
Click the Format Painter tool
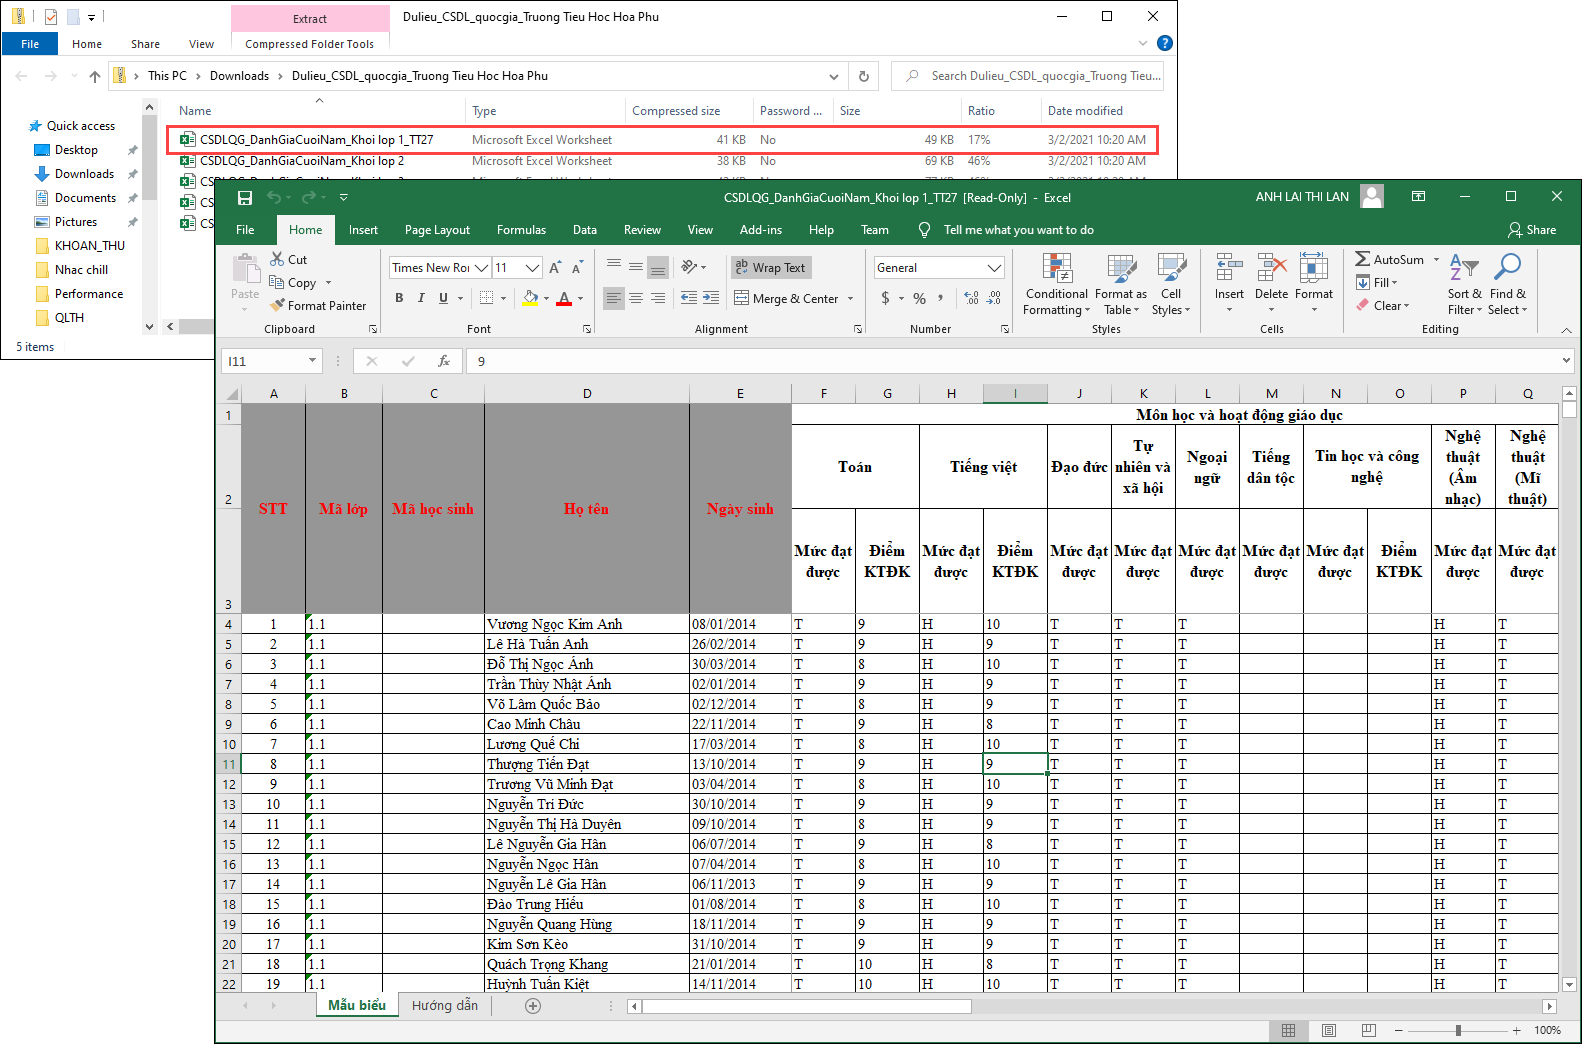[317, 306]
